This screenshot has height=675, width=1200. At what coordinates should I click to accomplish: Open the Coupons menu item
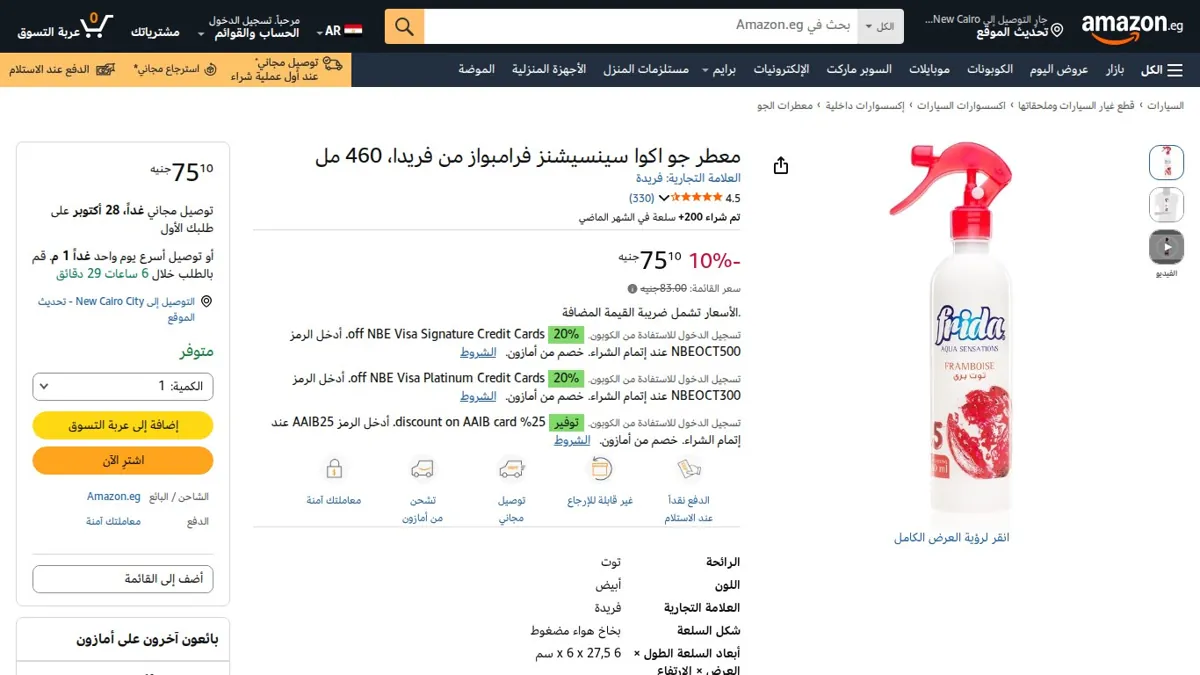tap(990, 70)
